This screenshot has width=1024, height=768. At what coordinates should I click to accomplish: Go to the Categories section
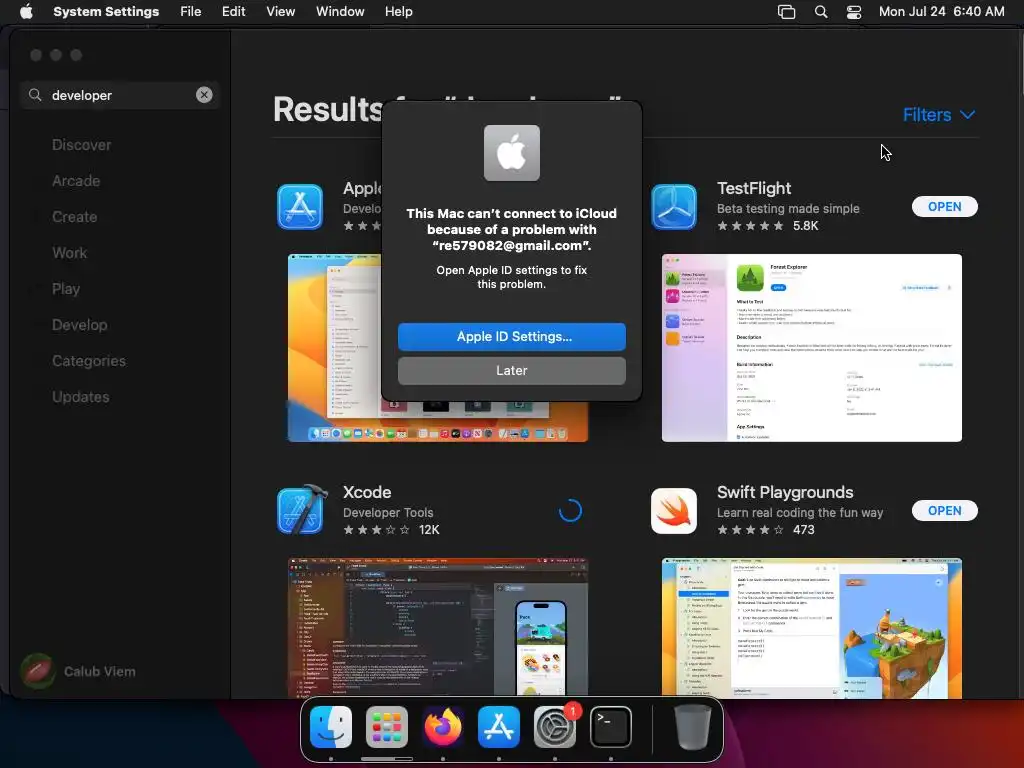click(x=89, y=360)
